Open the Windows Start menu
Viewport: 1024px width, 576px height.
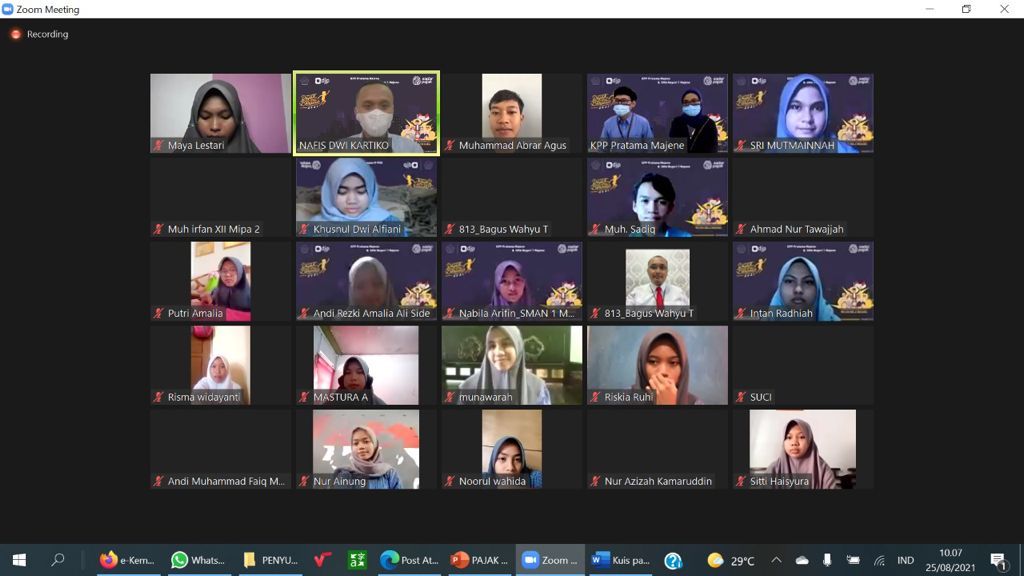pos(19,560)
